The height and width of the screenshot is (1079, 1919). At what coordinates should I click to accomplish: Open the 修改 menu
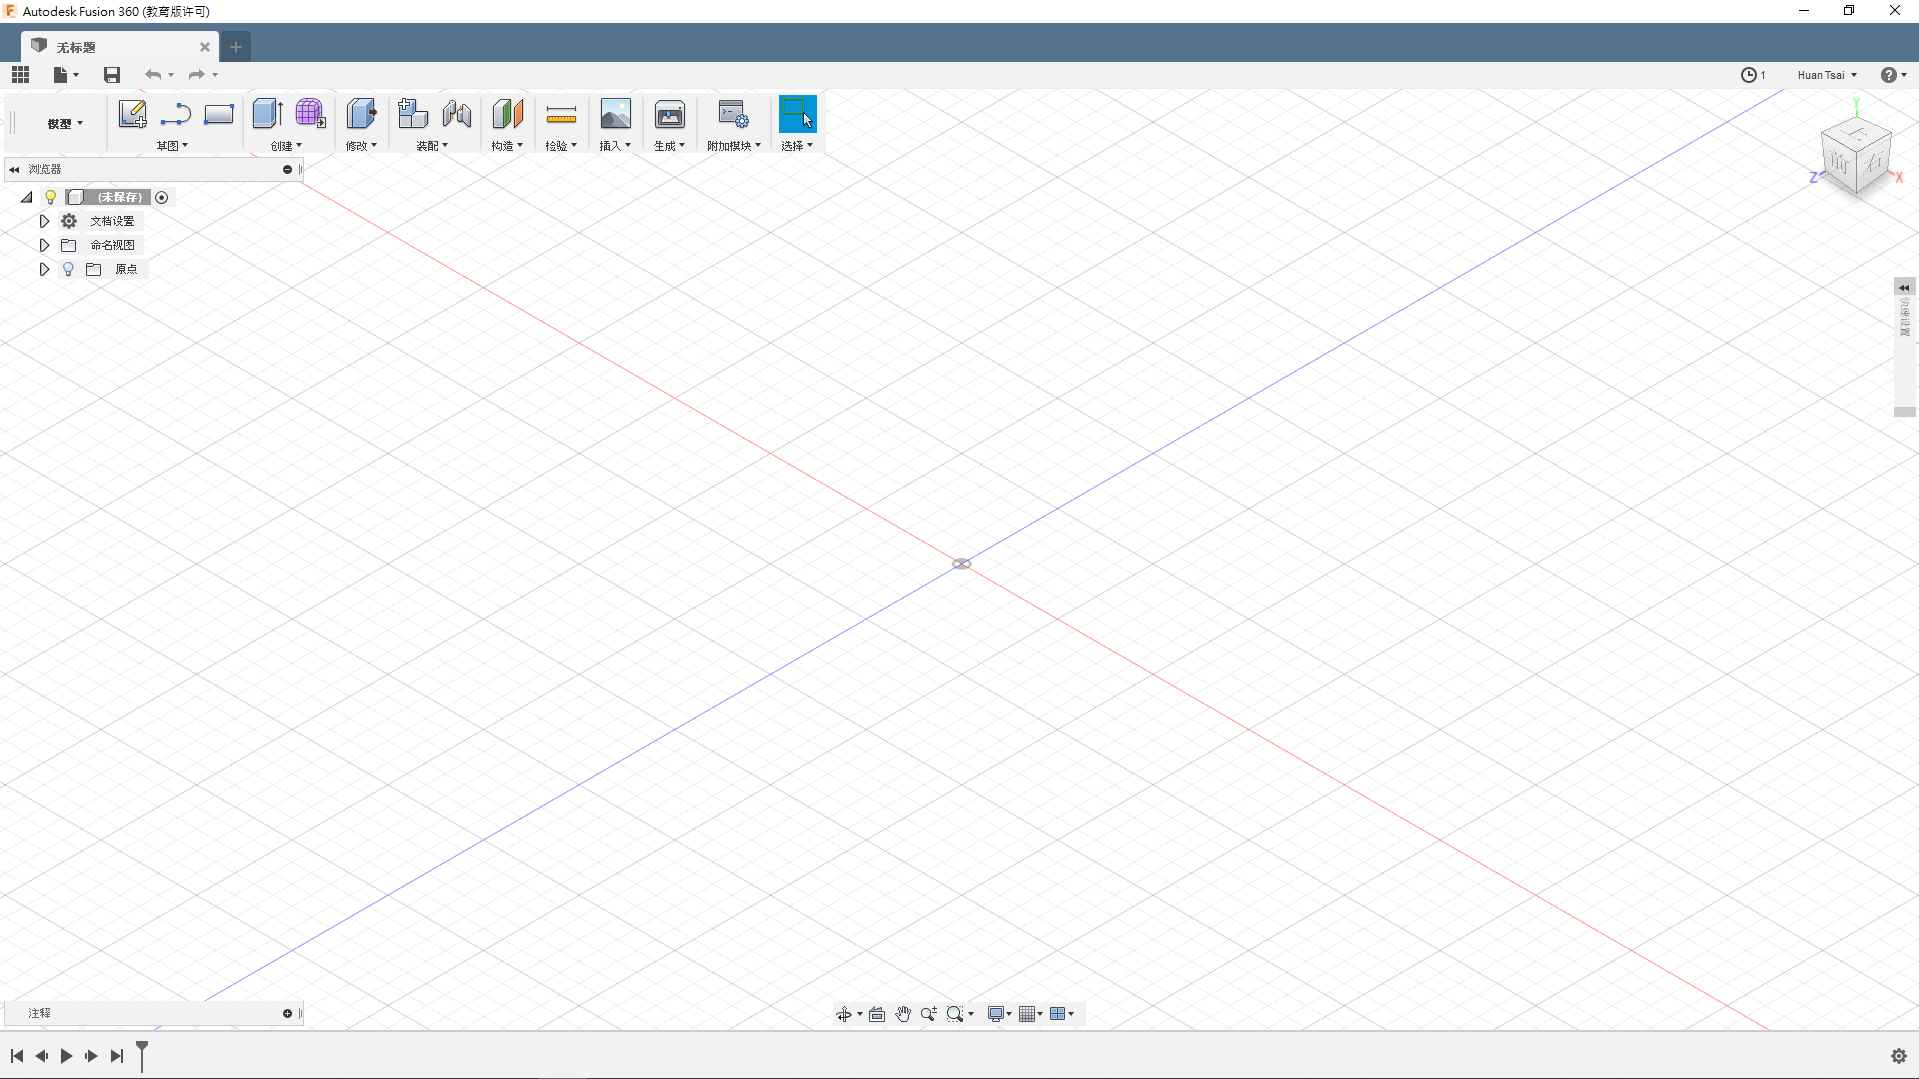[x=361, y=146]
